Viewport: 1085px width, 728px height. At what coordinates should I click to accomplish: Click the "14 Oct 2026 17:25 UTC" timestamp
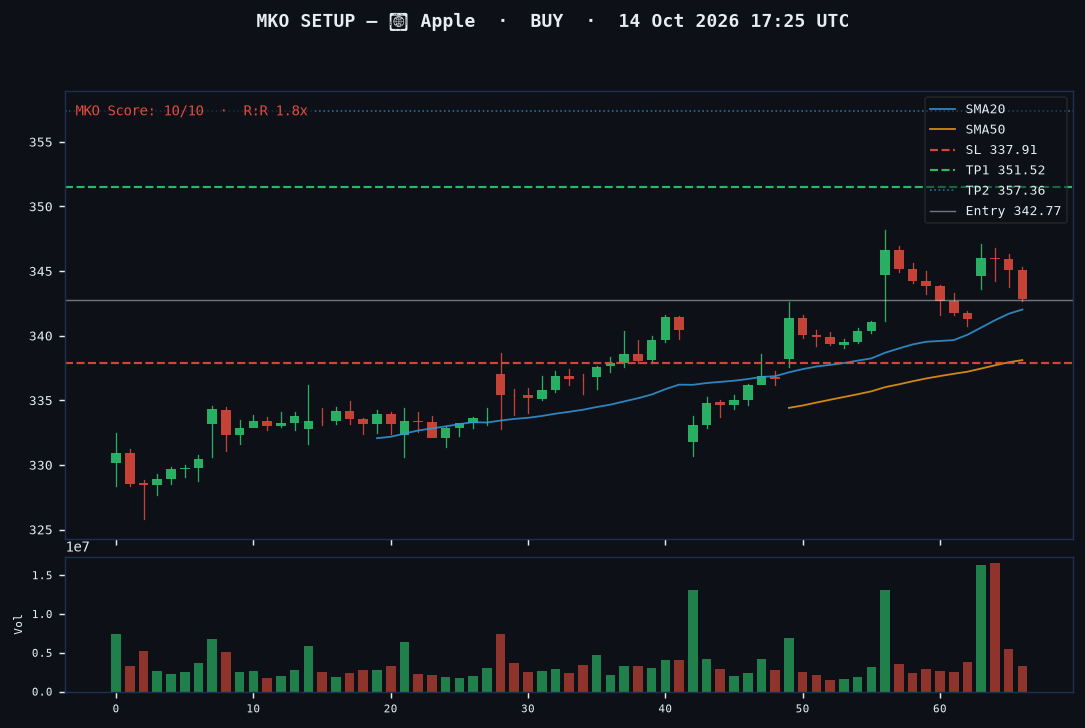coord(733,21)
